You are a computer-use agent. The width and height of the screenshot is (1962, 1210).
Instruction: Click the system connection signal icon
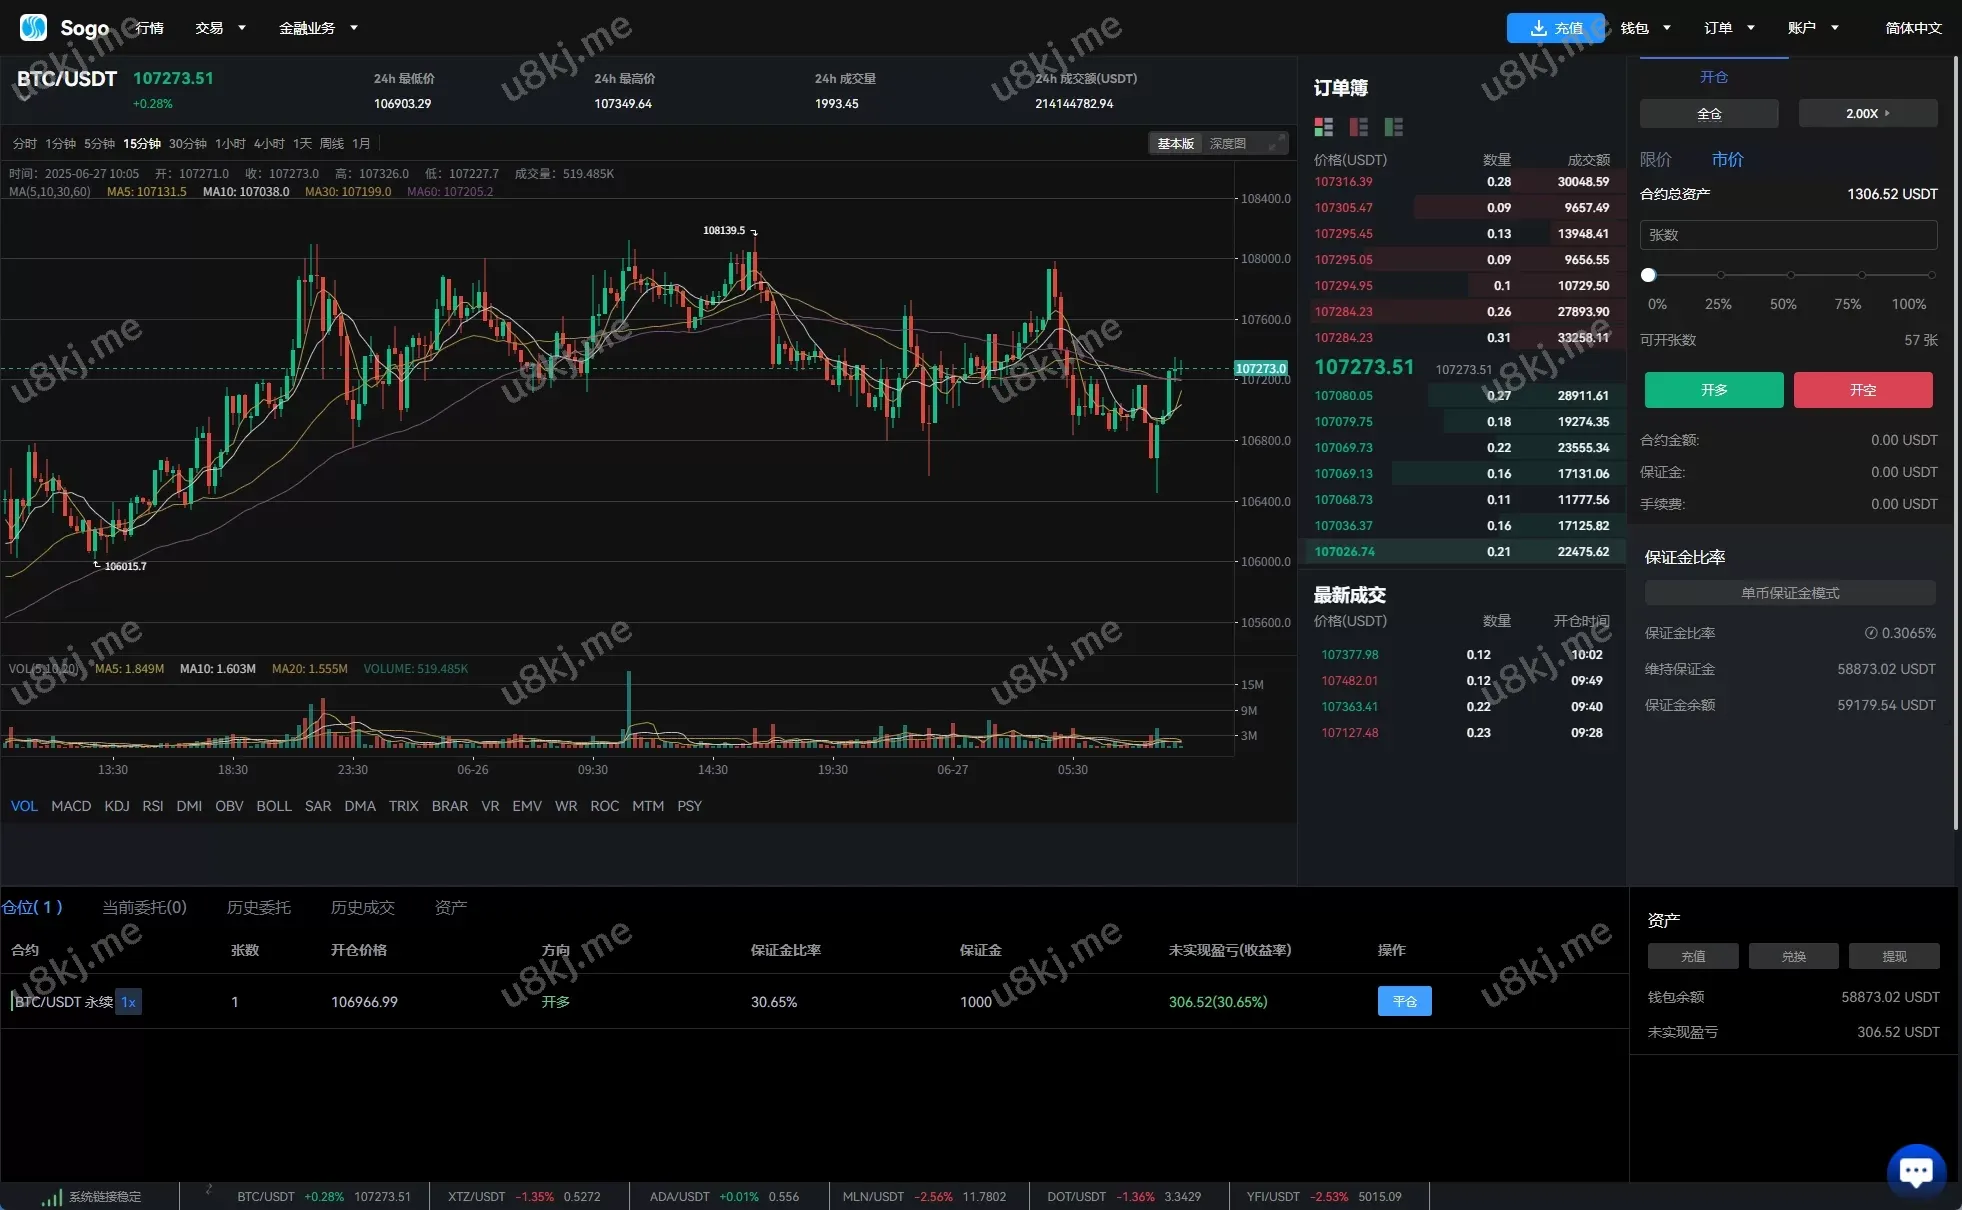coord(51,1197)
